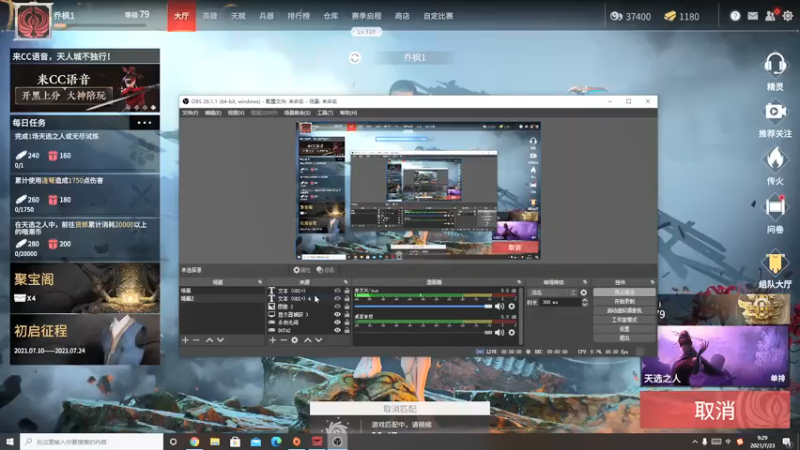The image size is (800, 450).
Task: Open the 聚宝阁 banner
Action: tap(85, 288)
